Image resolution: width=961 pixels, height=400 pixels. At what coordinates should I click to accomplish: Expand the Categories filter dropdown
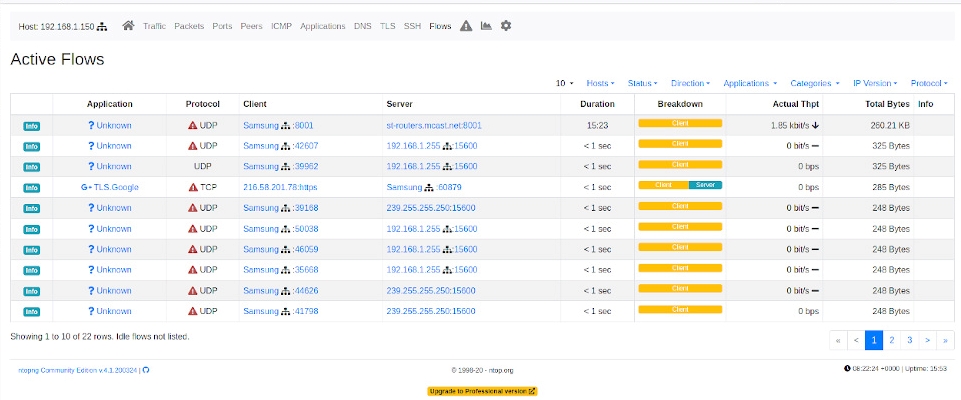815,83
